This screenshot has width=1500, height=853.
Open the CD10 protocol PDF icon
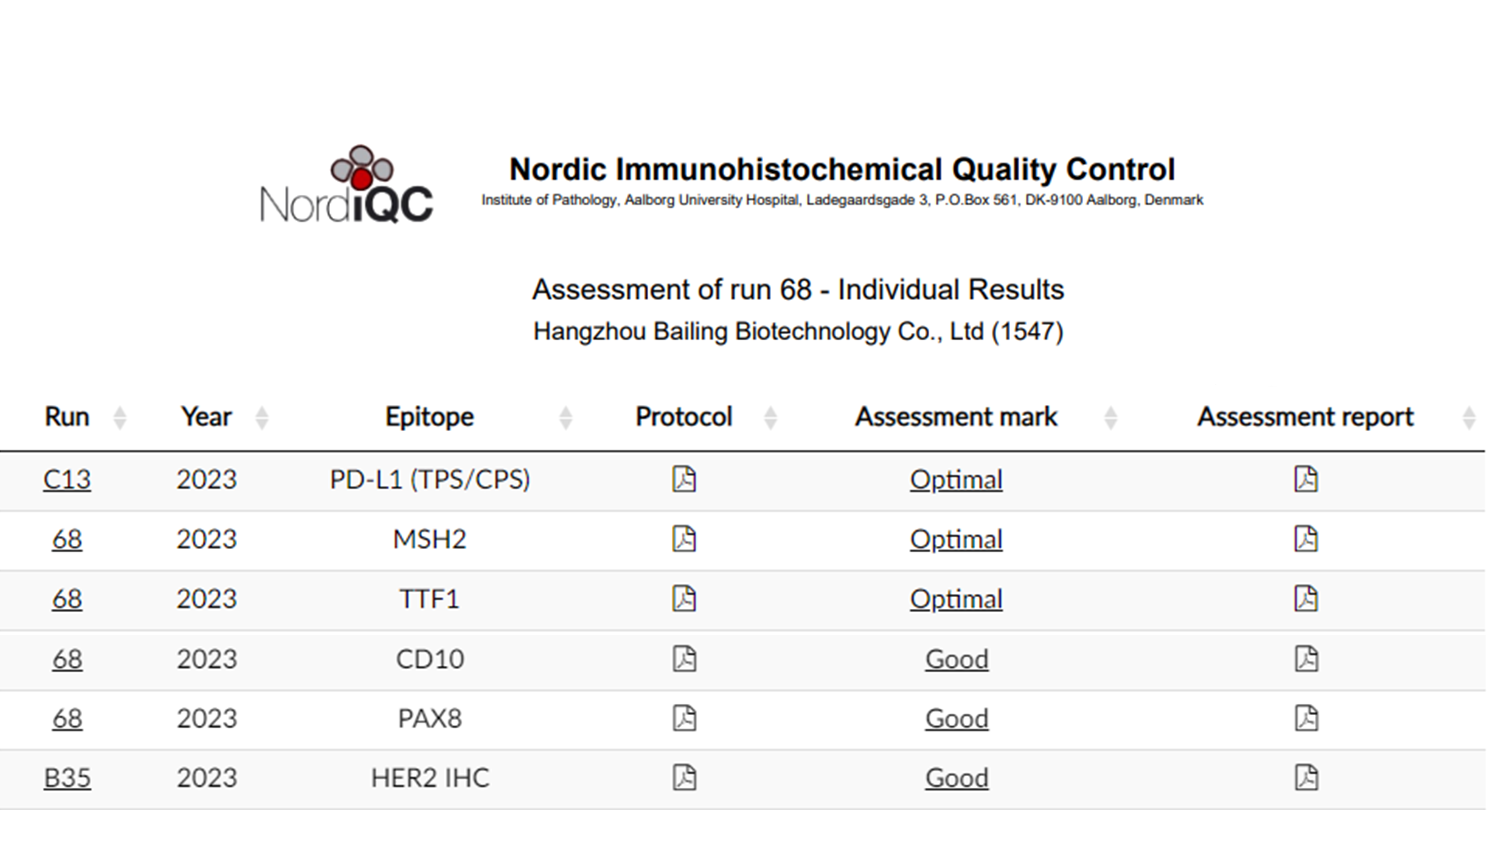(684, 659)
